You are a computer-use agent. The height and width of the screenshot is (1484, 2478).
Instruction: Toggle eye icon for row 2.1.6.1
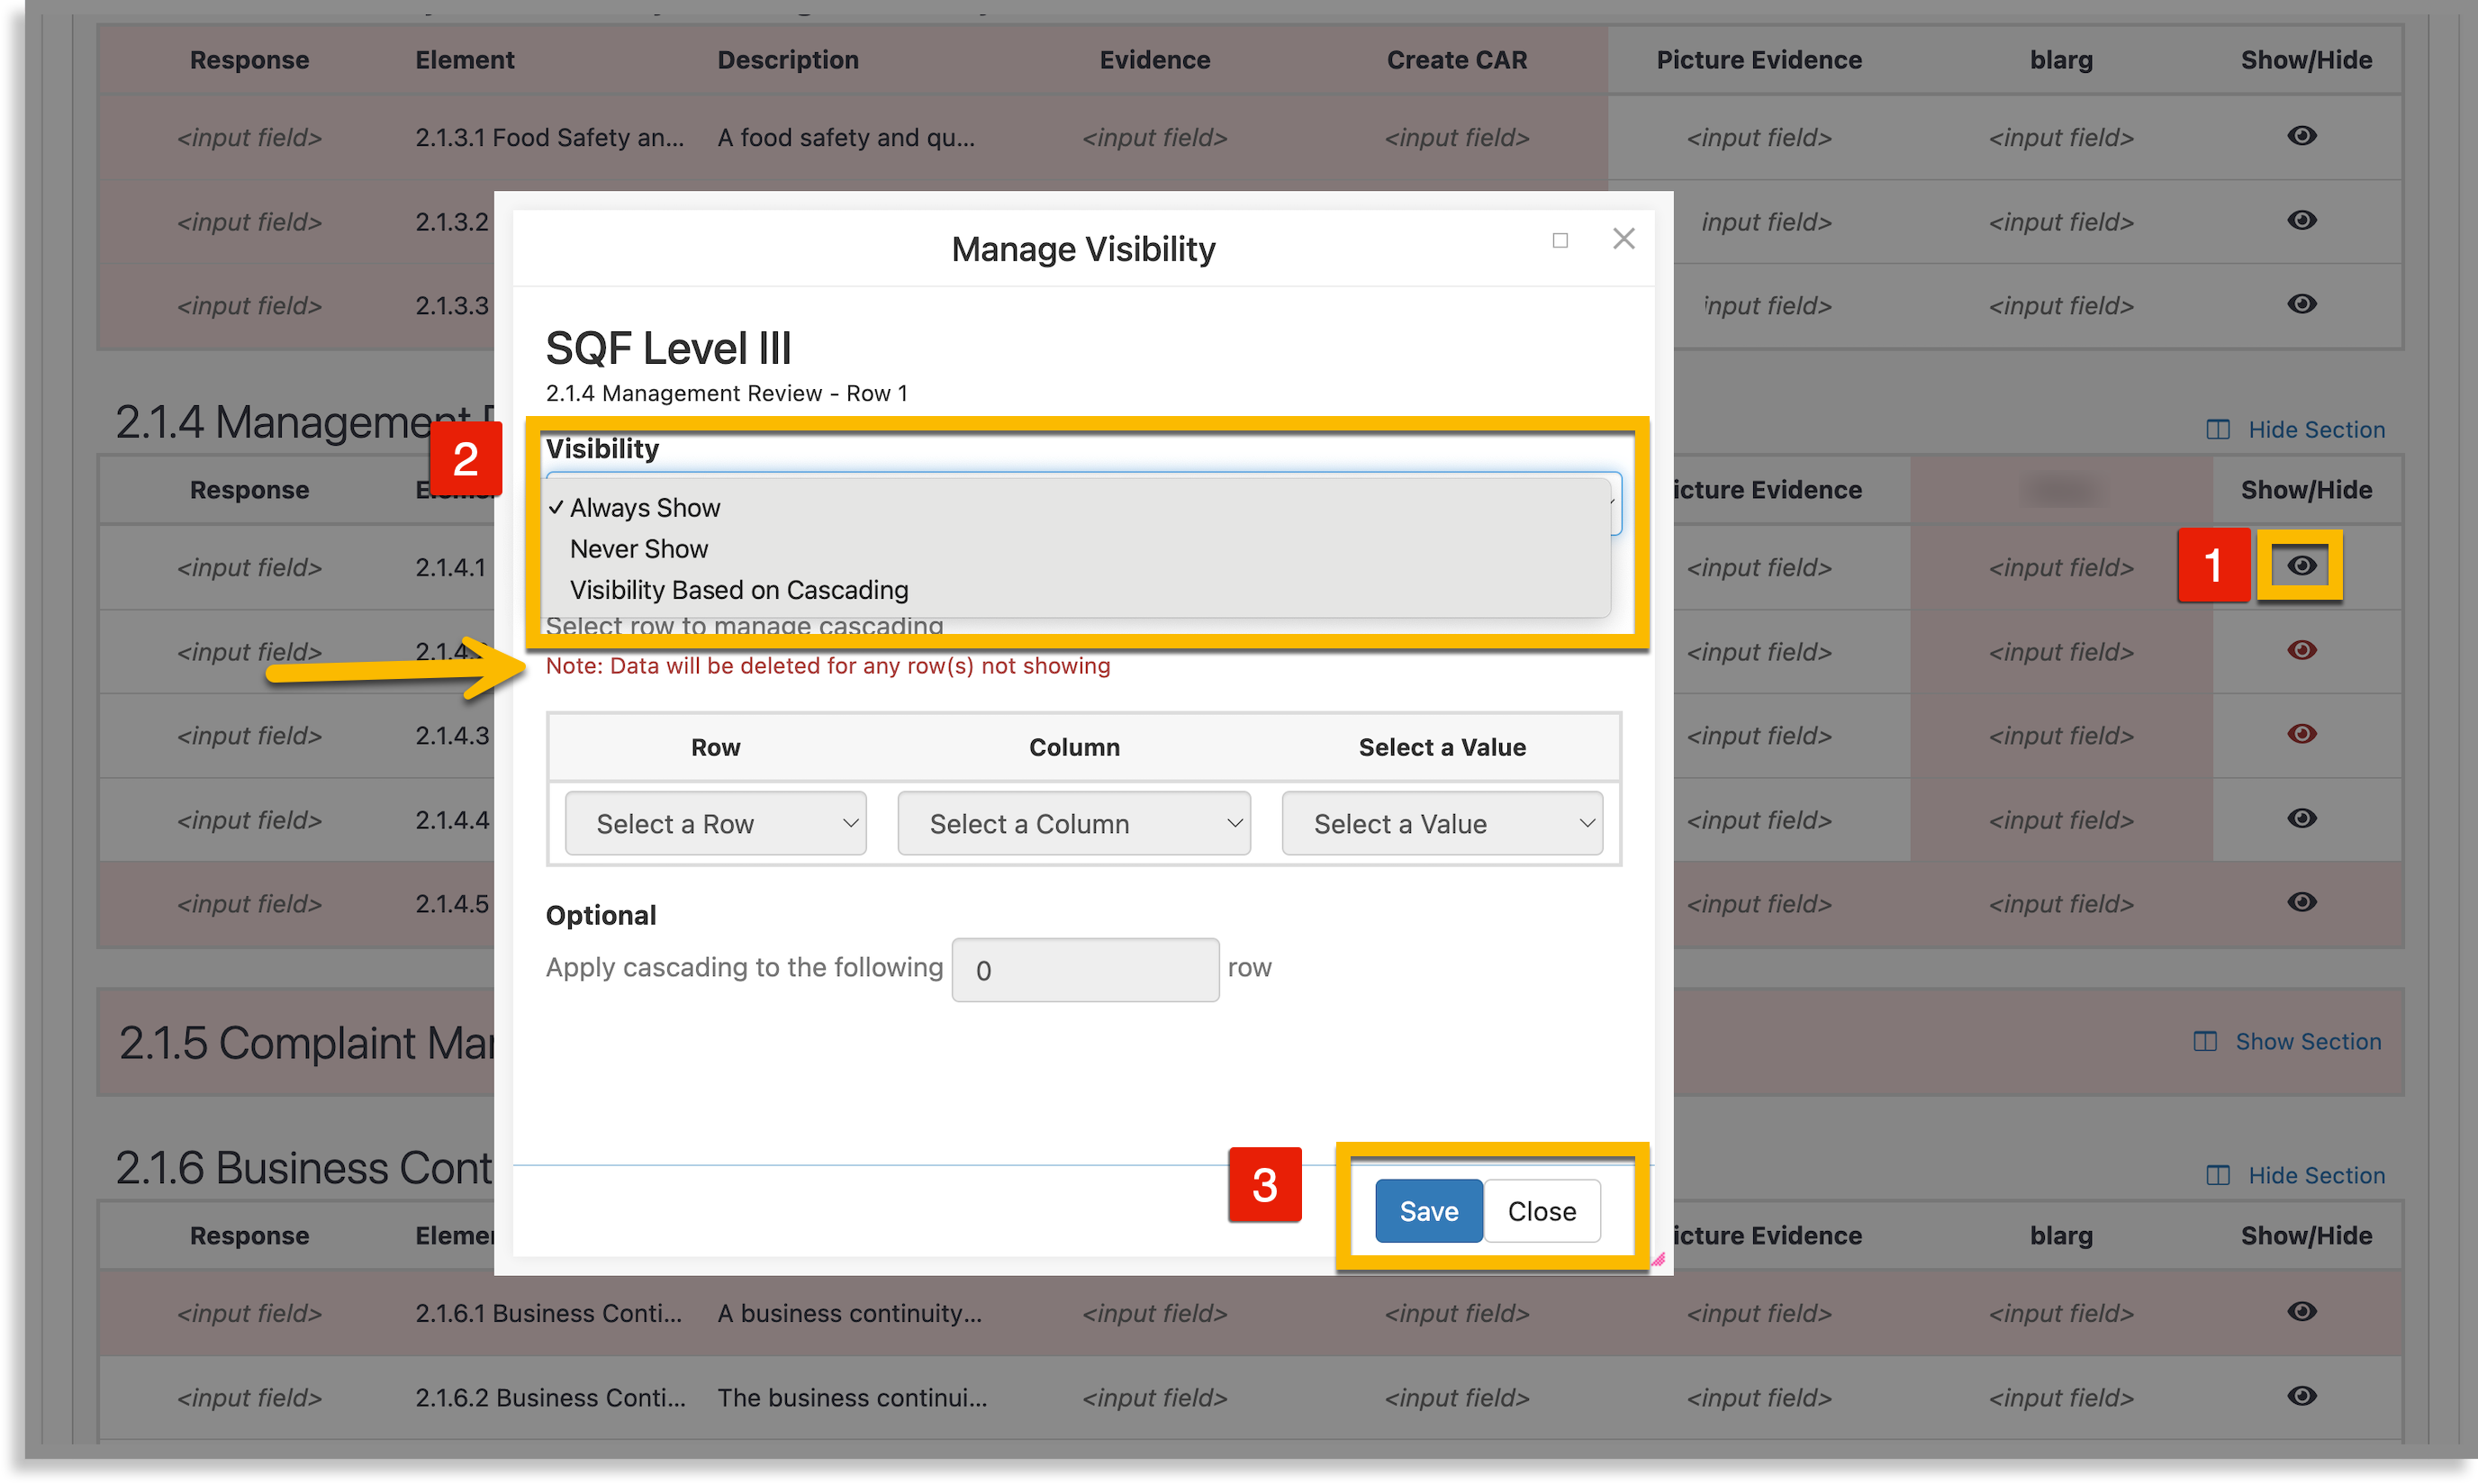2301,1312
